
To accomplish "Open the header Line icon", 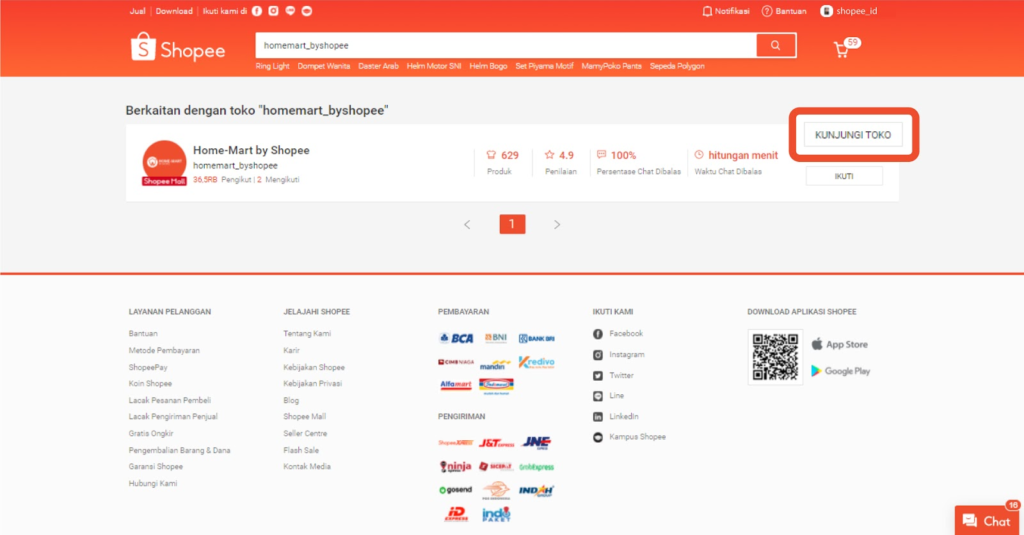I will (x=290, y=11).
